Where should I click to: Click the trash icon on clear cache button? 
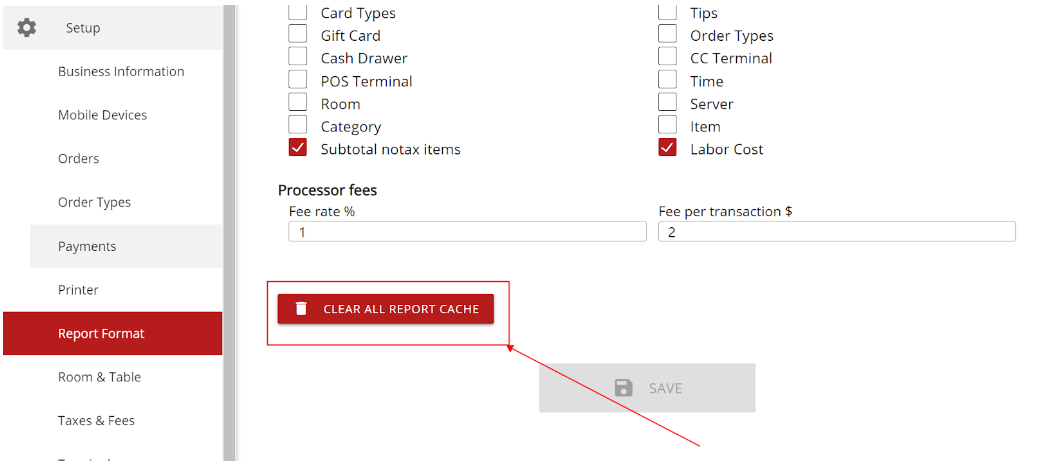click(301, 309)
